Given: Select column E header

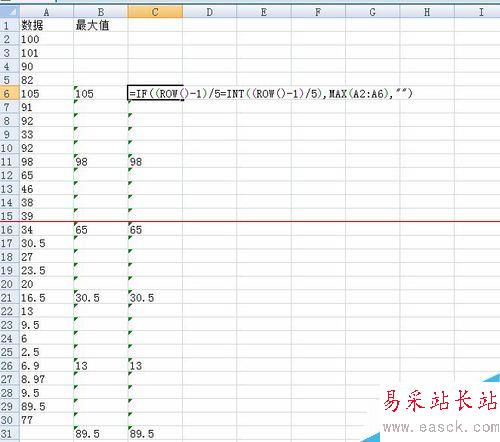Looking at the screenshot, I should tap(264, 12).
